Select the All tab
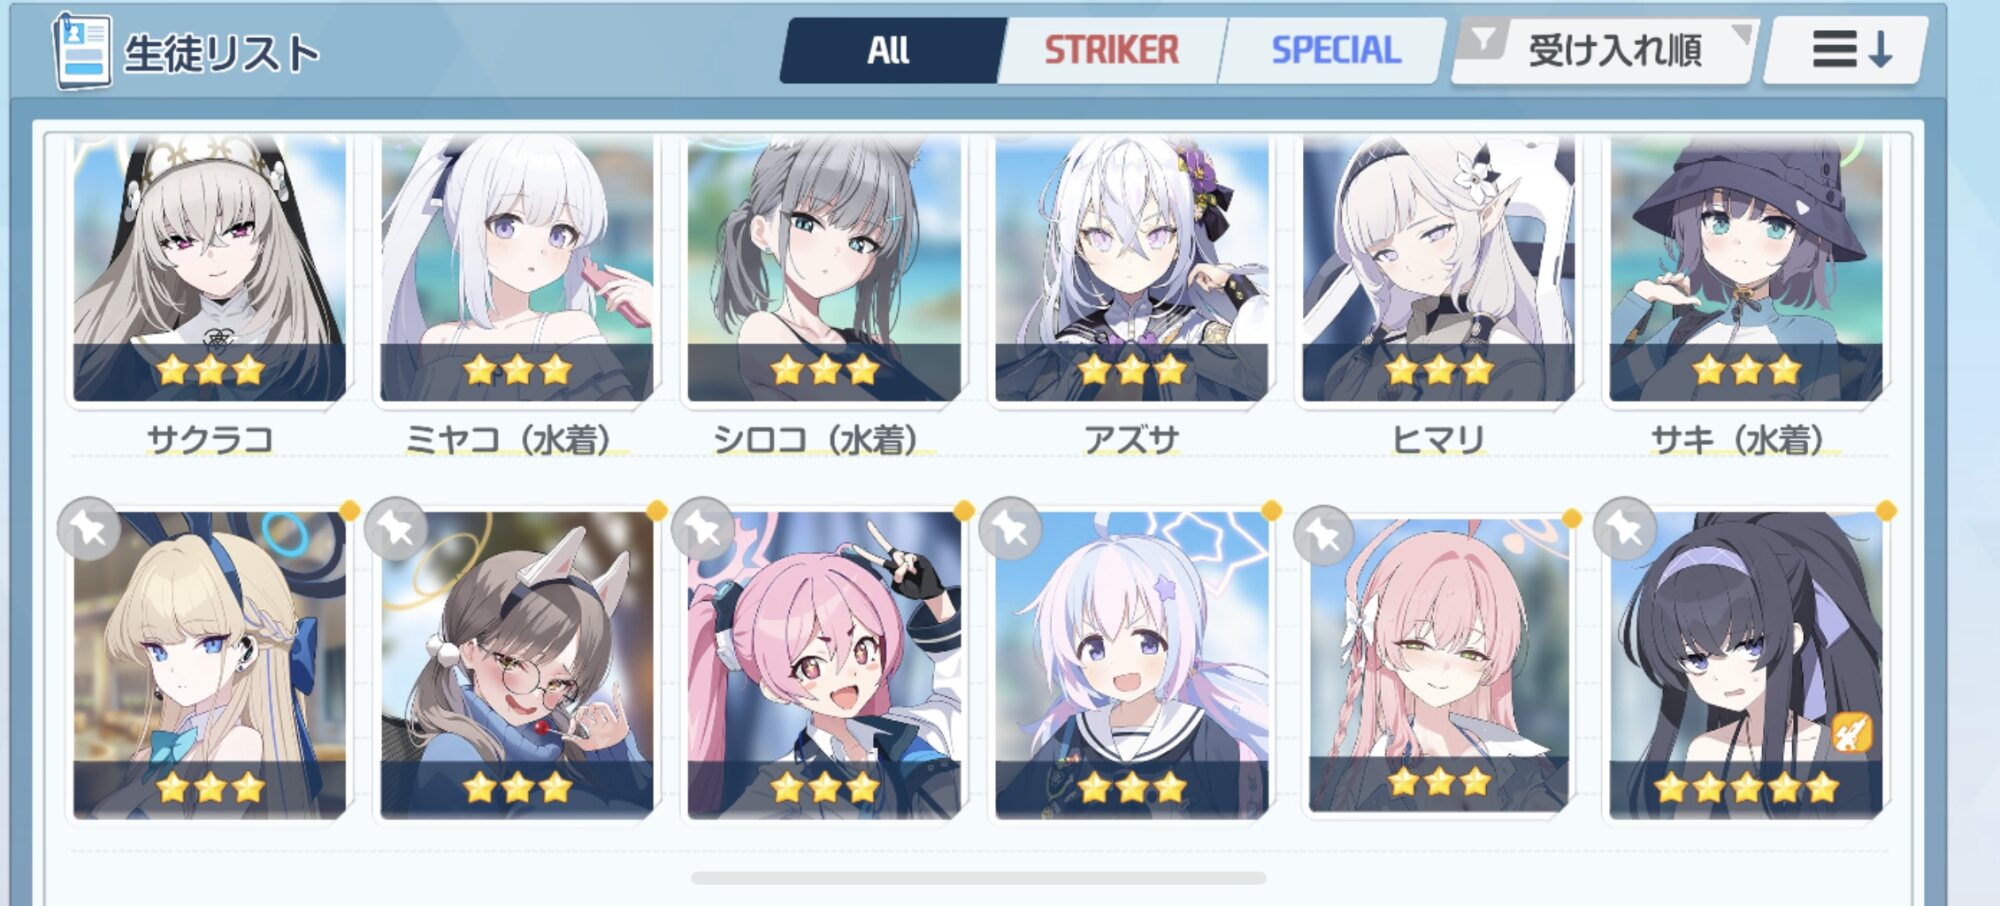Screen dimensions: 2000x906 [889, 50]
